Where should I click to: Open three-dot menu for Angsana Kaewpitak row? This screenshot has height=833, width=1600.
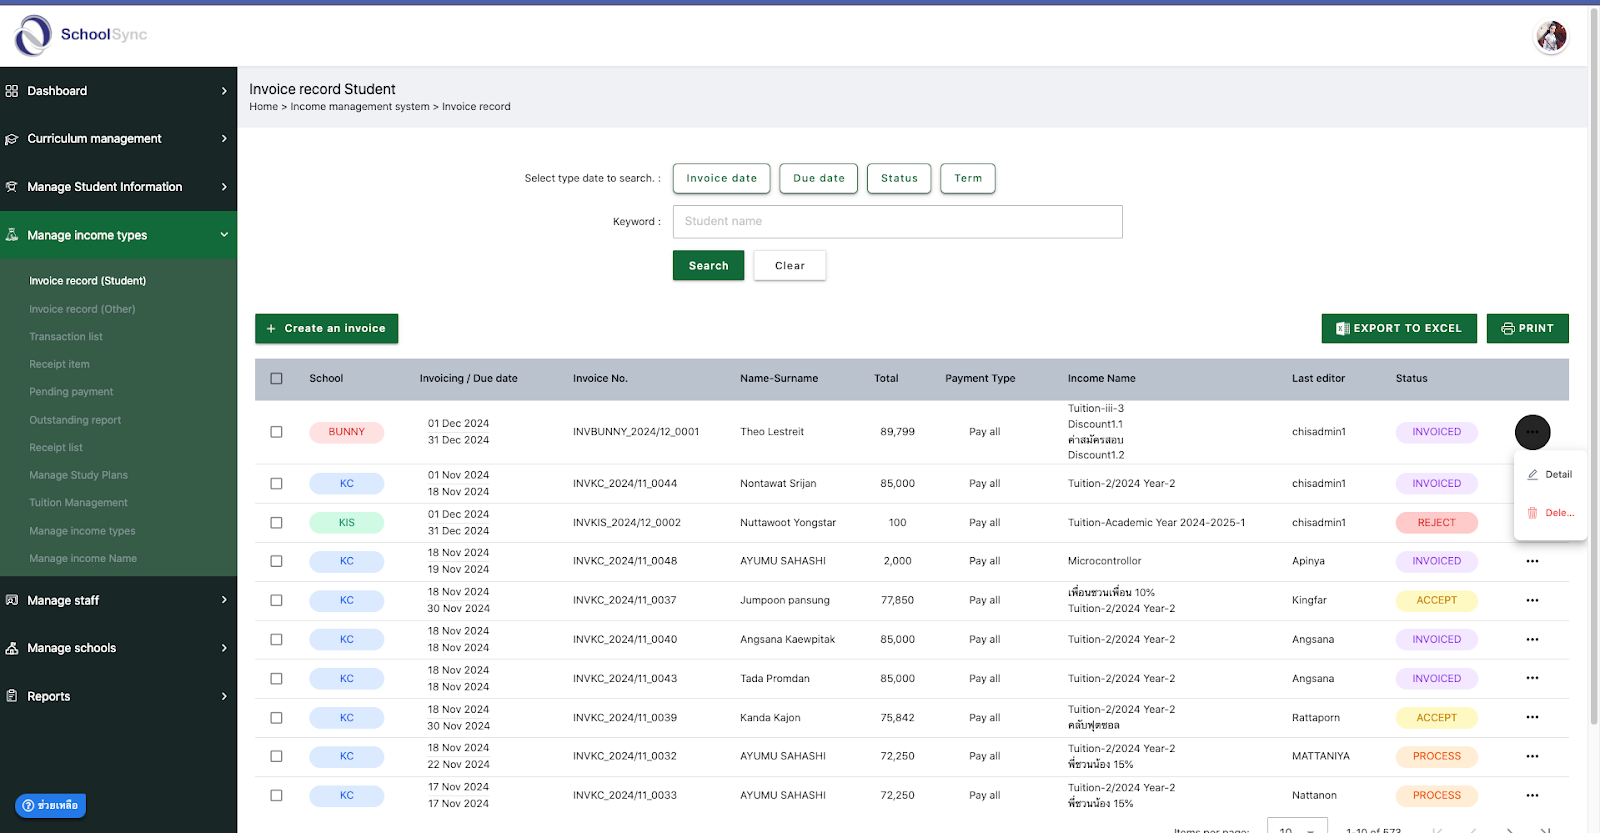[x=1532, y=639]
